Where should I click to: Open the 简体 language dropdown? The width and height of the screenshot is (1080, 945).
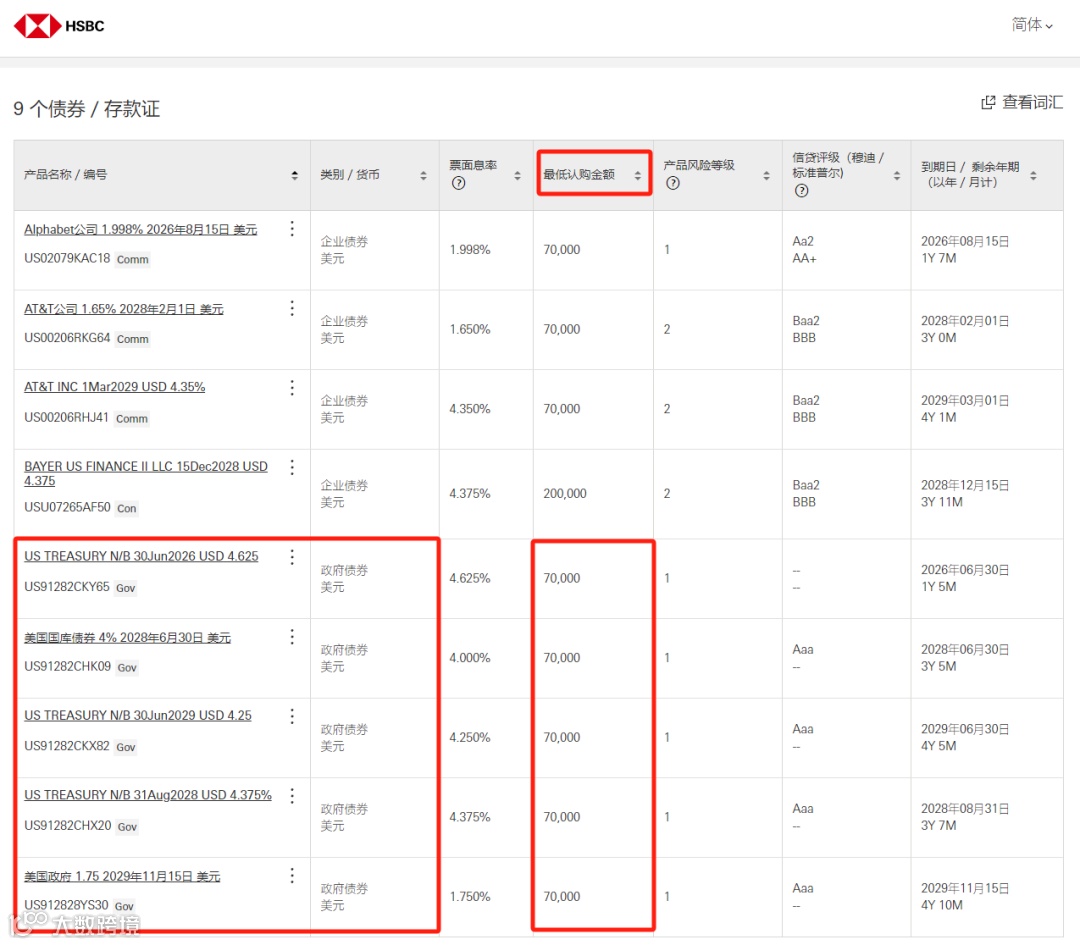(1032, 25)
